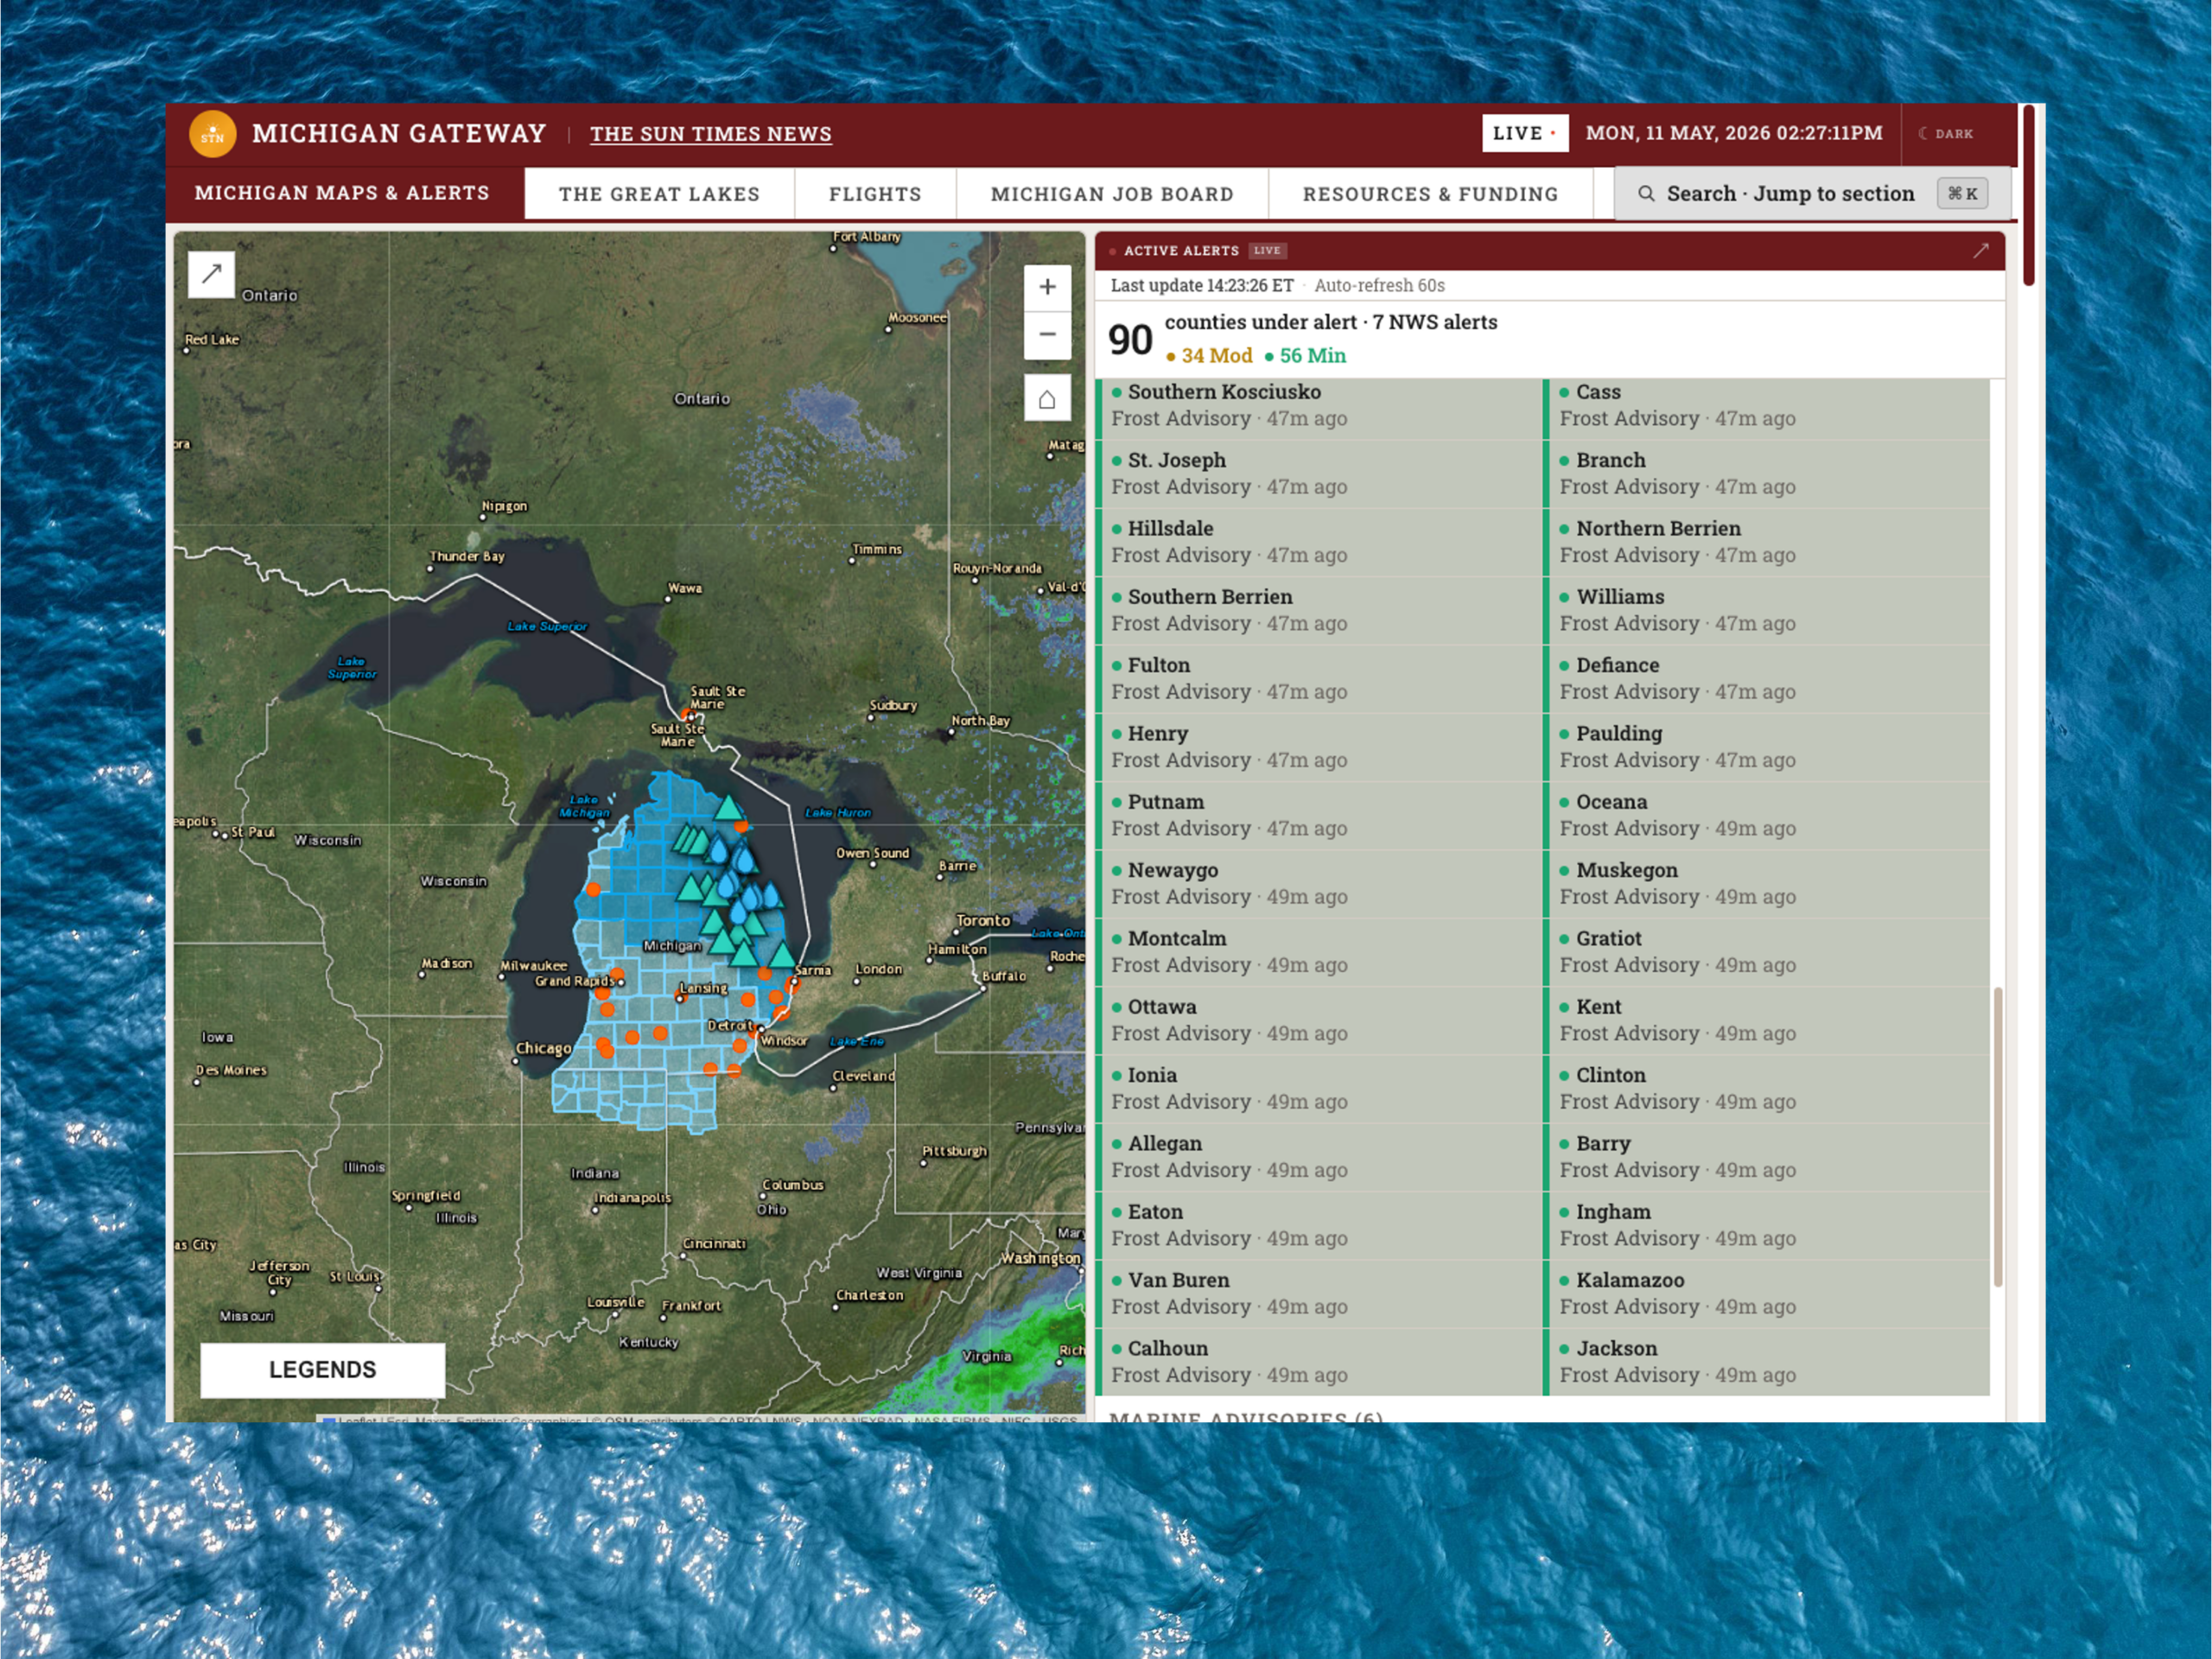This screenshot has width=2212, height=1659.
Task: Open the Newaygo Frost Advisory
Action: coord(1319,884)
